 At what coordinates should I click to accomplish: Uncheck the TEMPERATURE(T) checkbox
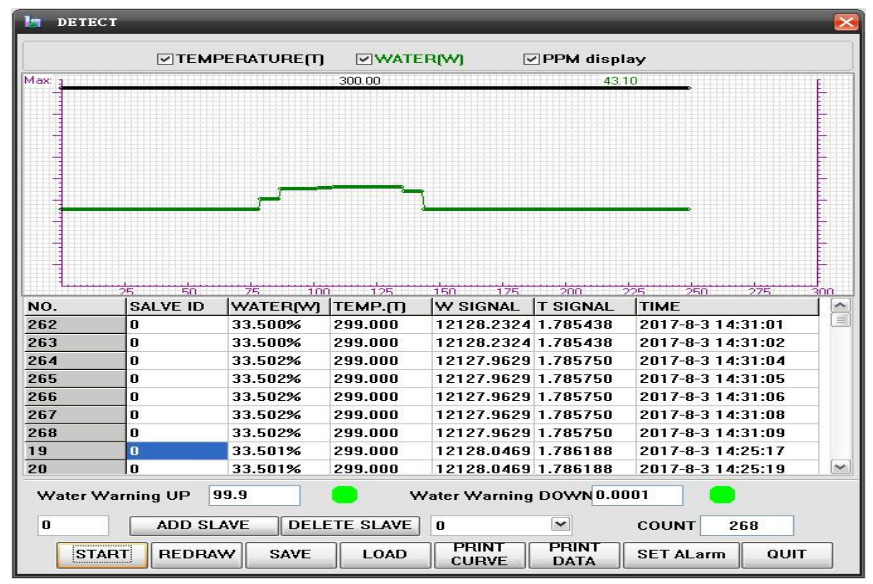[166, 59]
